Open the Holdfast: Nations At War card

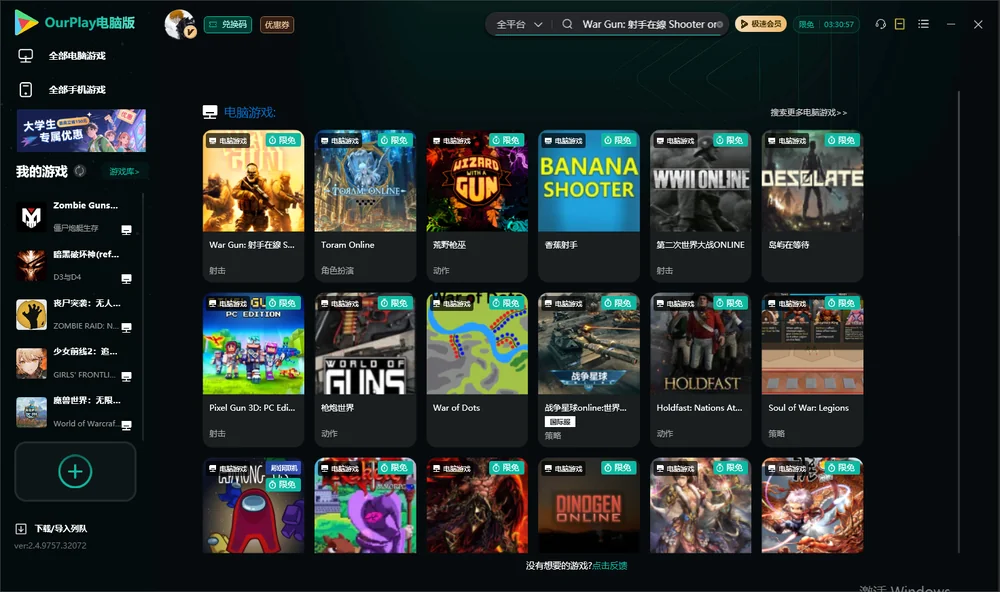pos(700,370)
